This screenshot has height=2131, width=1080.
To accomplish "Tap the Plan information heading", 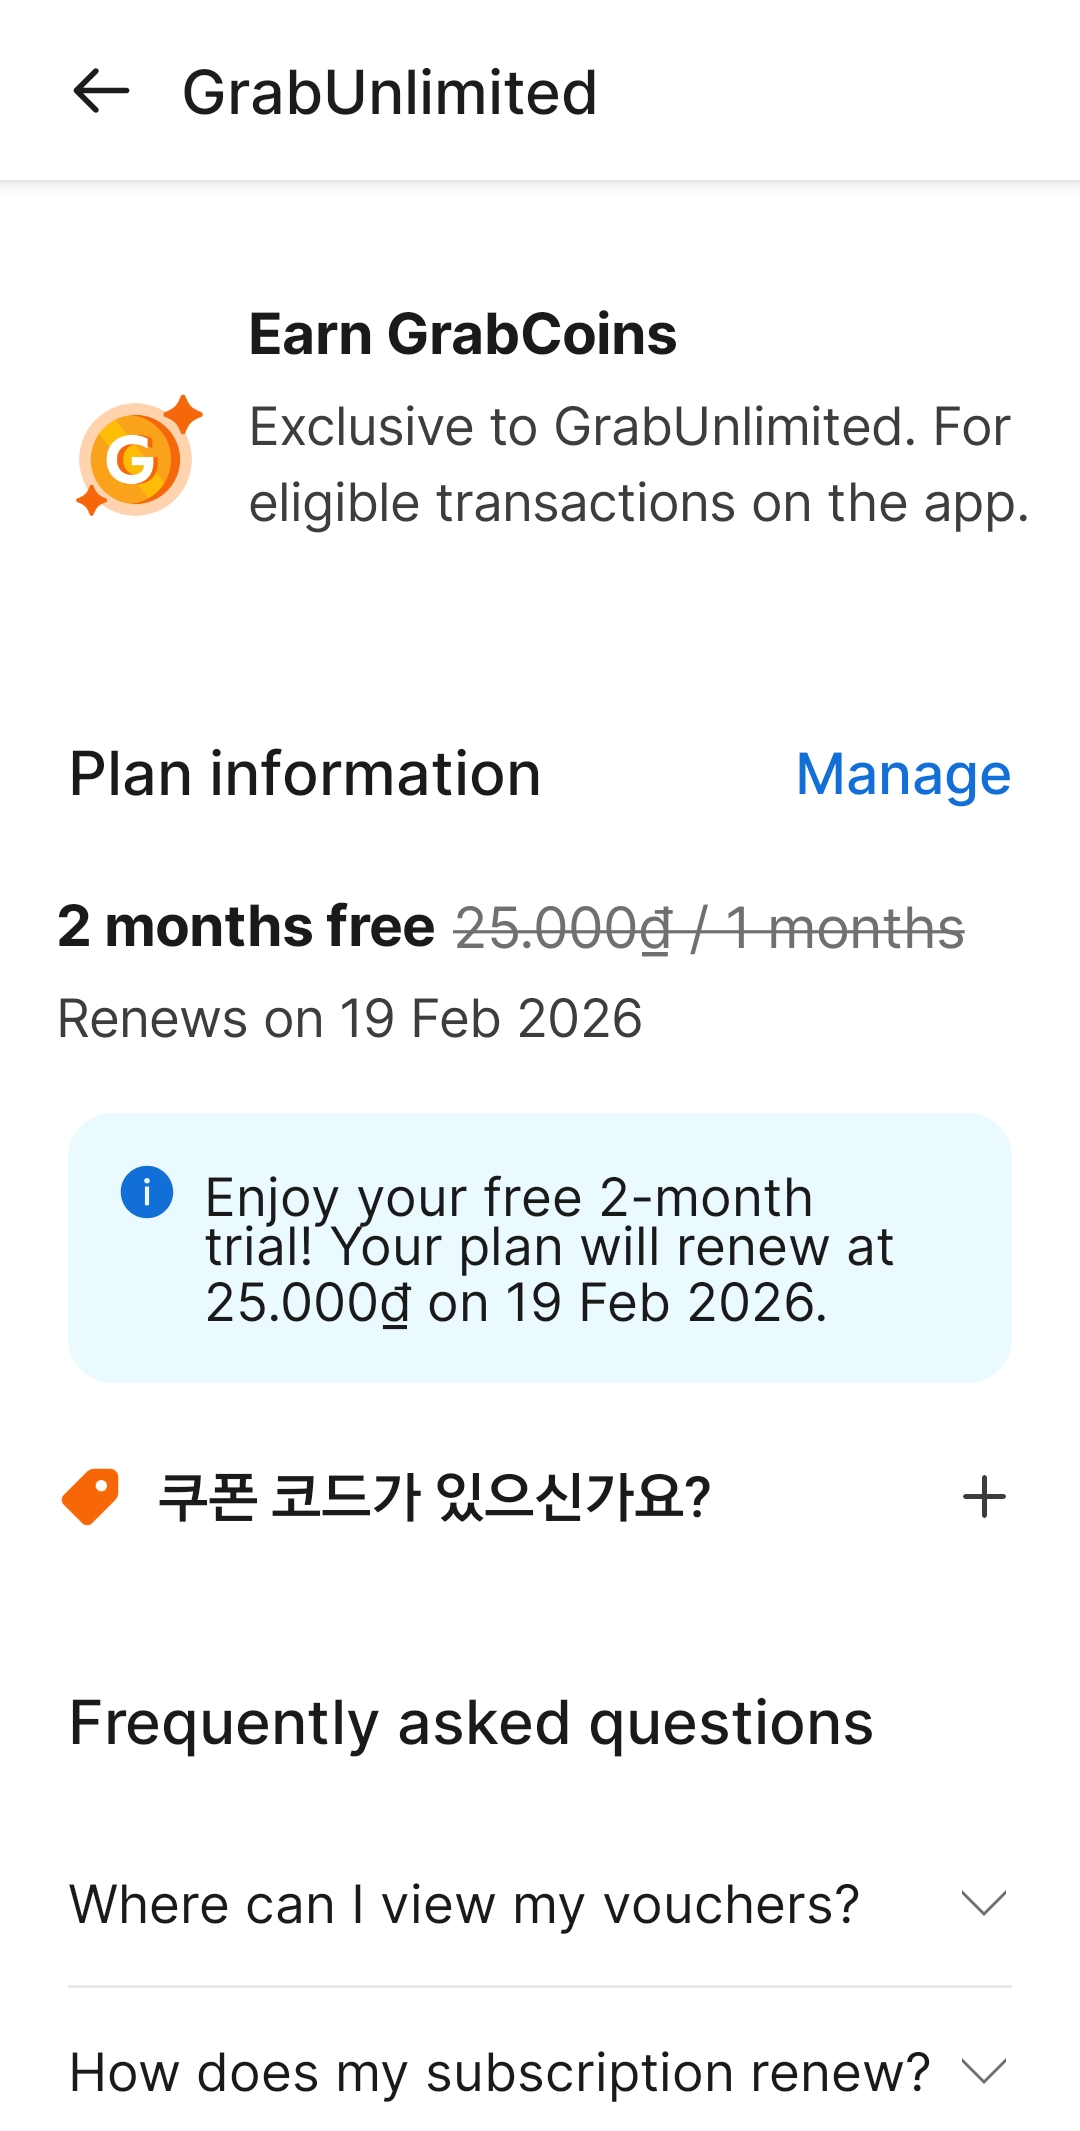I will pos(305,775).
